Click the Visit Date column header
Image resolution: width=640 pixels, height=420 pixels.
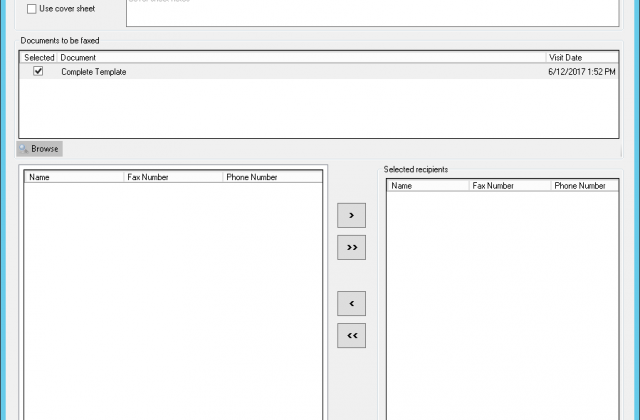tap(580, 58)
